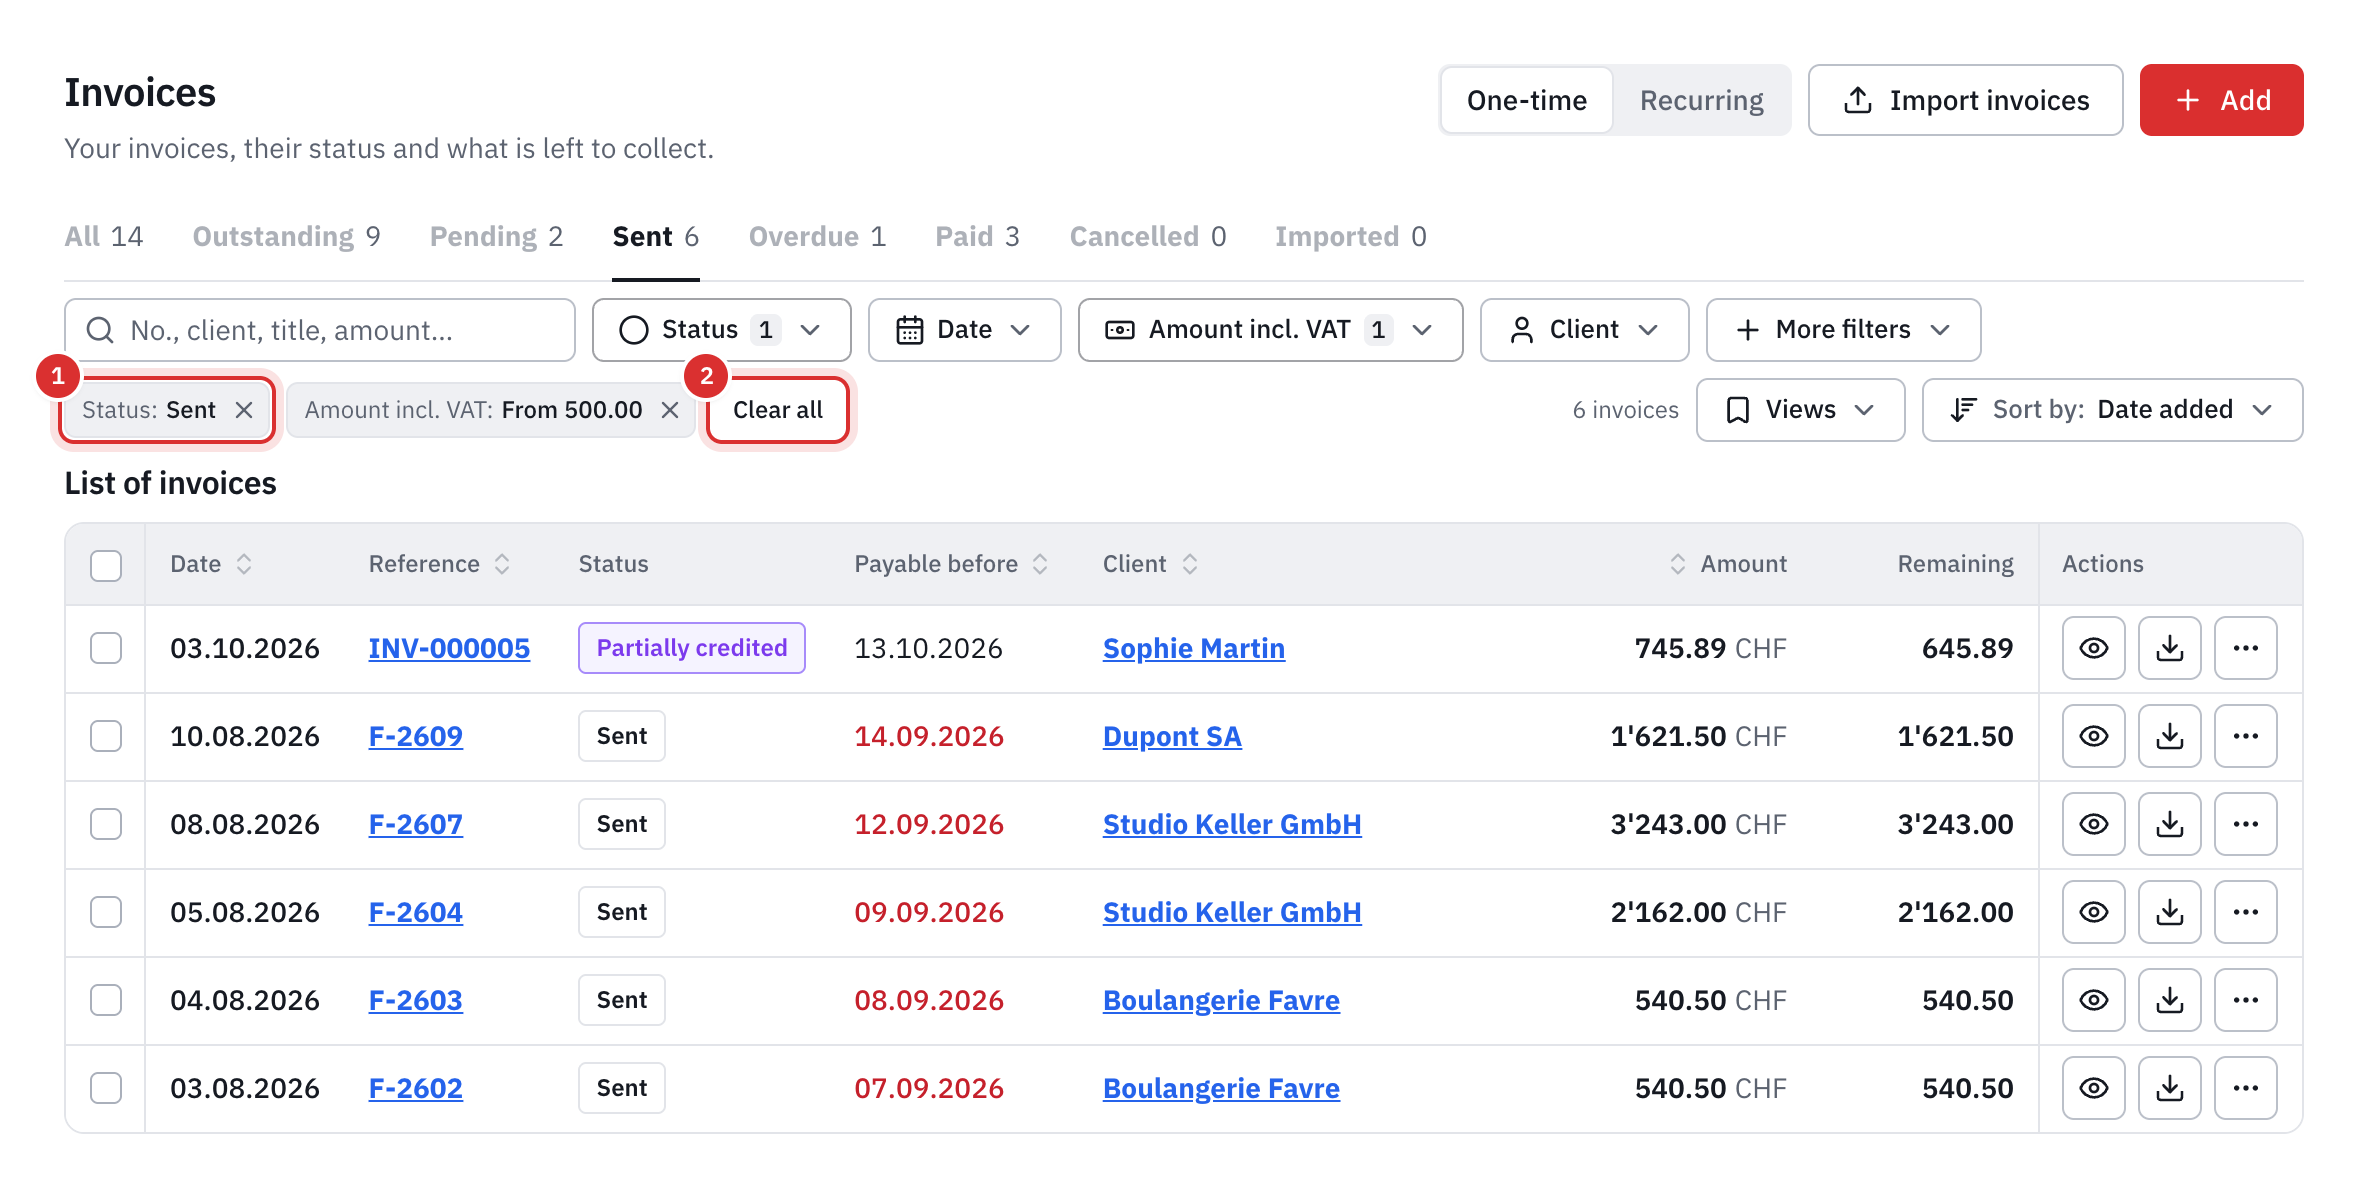The width and height of the screenshot is (2368, 1200).
Task: Switch to the Outstanding tab
Action: pyautogui.click(x=286, y=237)
